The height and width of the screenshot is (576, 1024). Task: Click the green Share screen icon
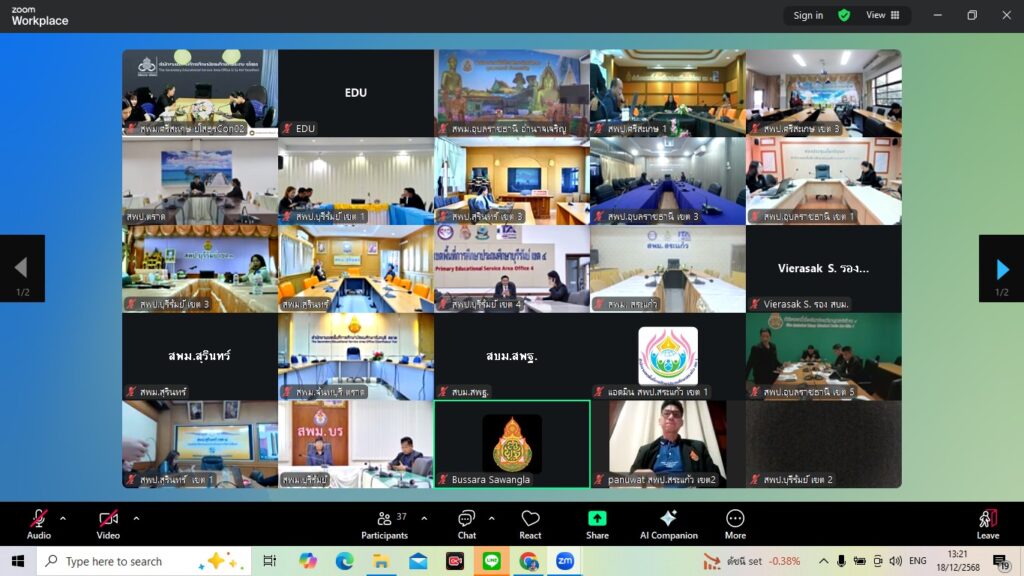[597, 518]
